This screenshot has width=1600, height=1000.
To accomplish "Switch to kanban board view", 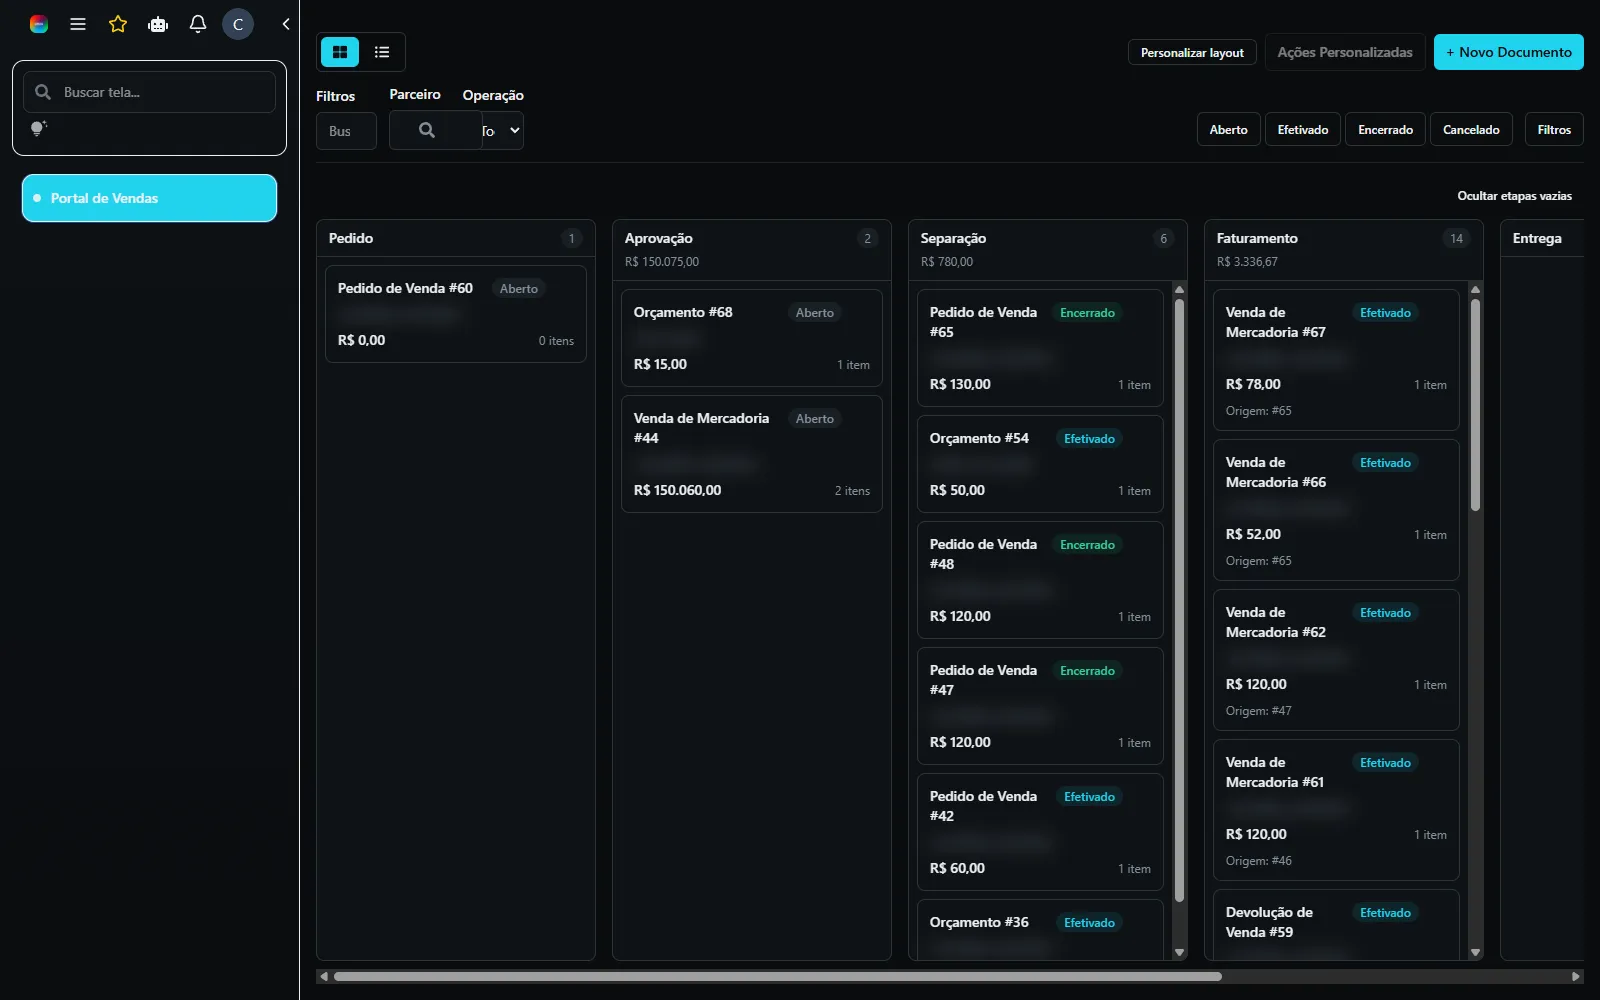I will pos(340,52).
